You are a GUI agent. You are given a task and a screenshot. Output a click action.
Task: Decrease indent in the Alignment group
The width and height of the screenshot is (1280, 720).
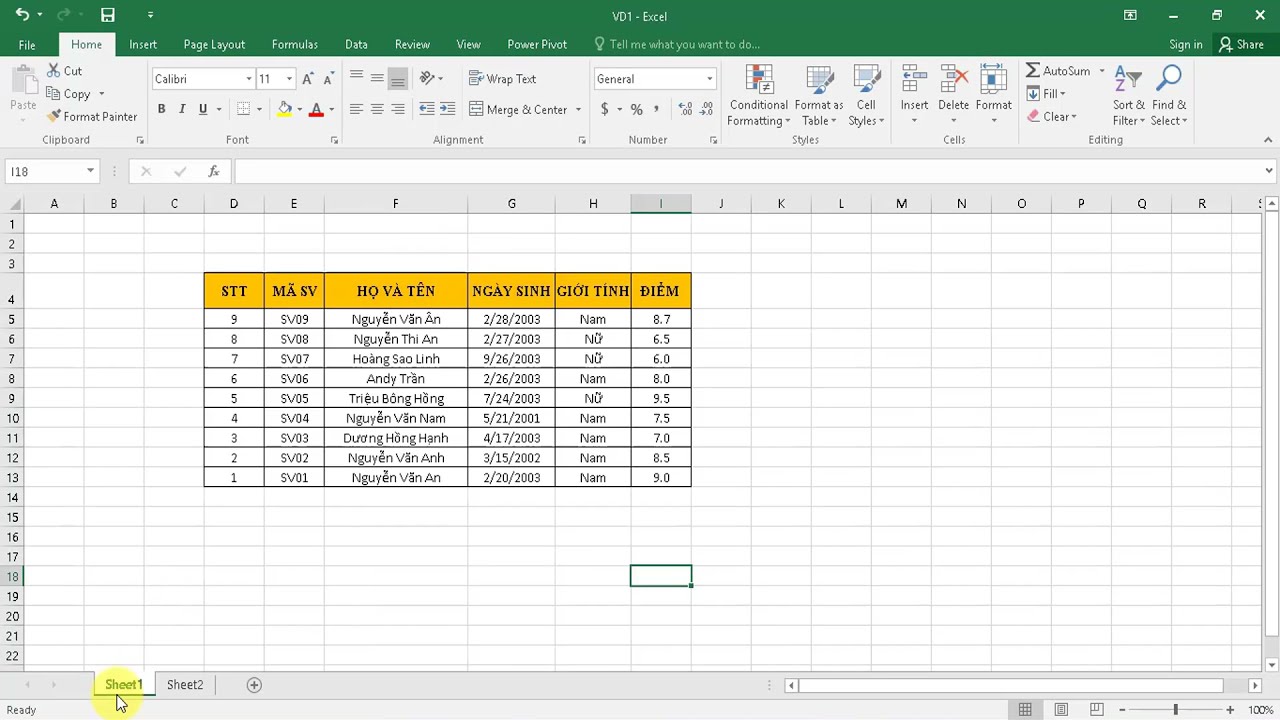pos(427,109)
